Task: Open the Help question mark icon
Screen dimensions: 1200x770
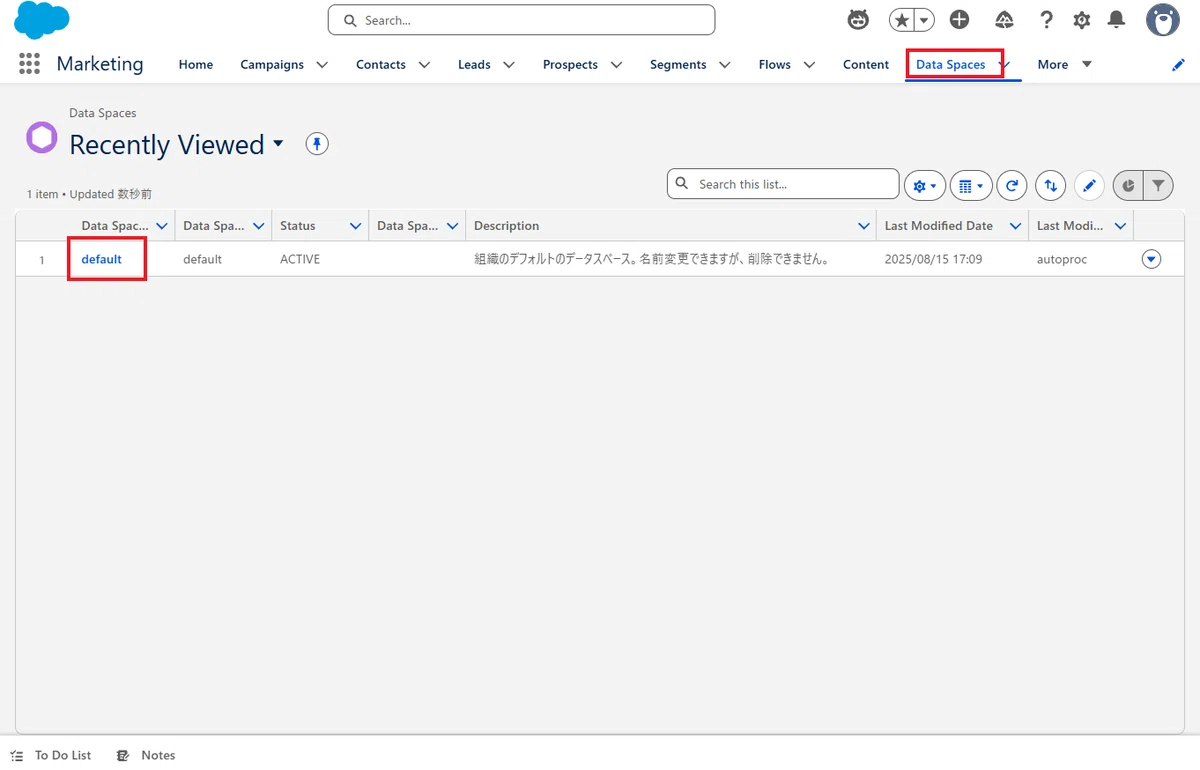Action: (x=1046, y=20)
